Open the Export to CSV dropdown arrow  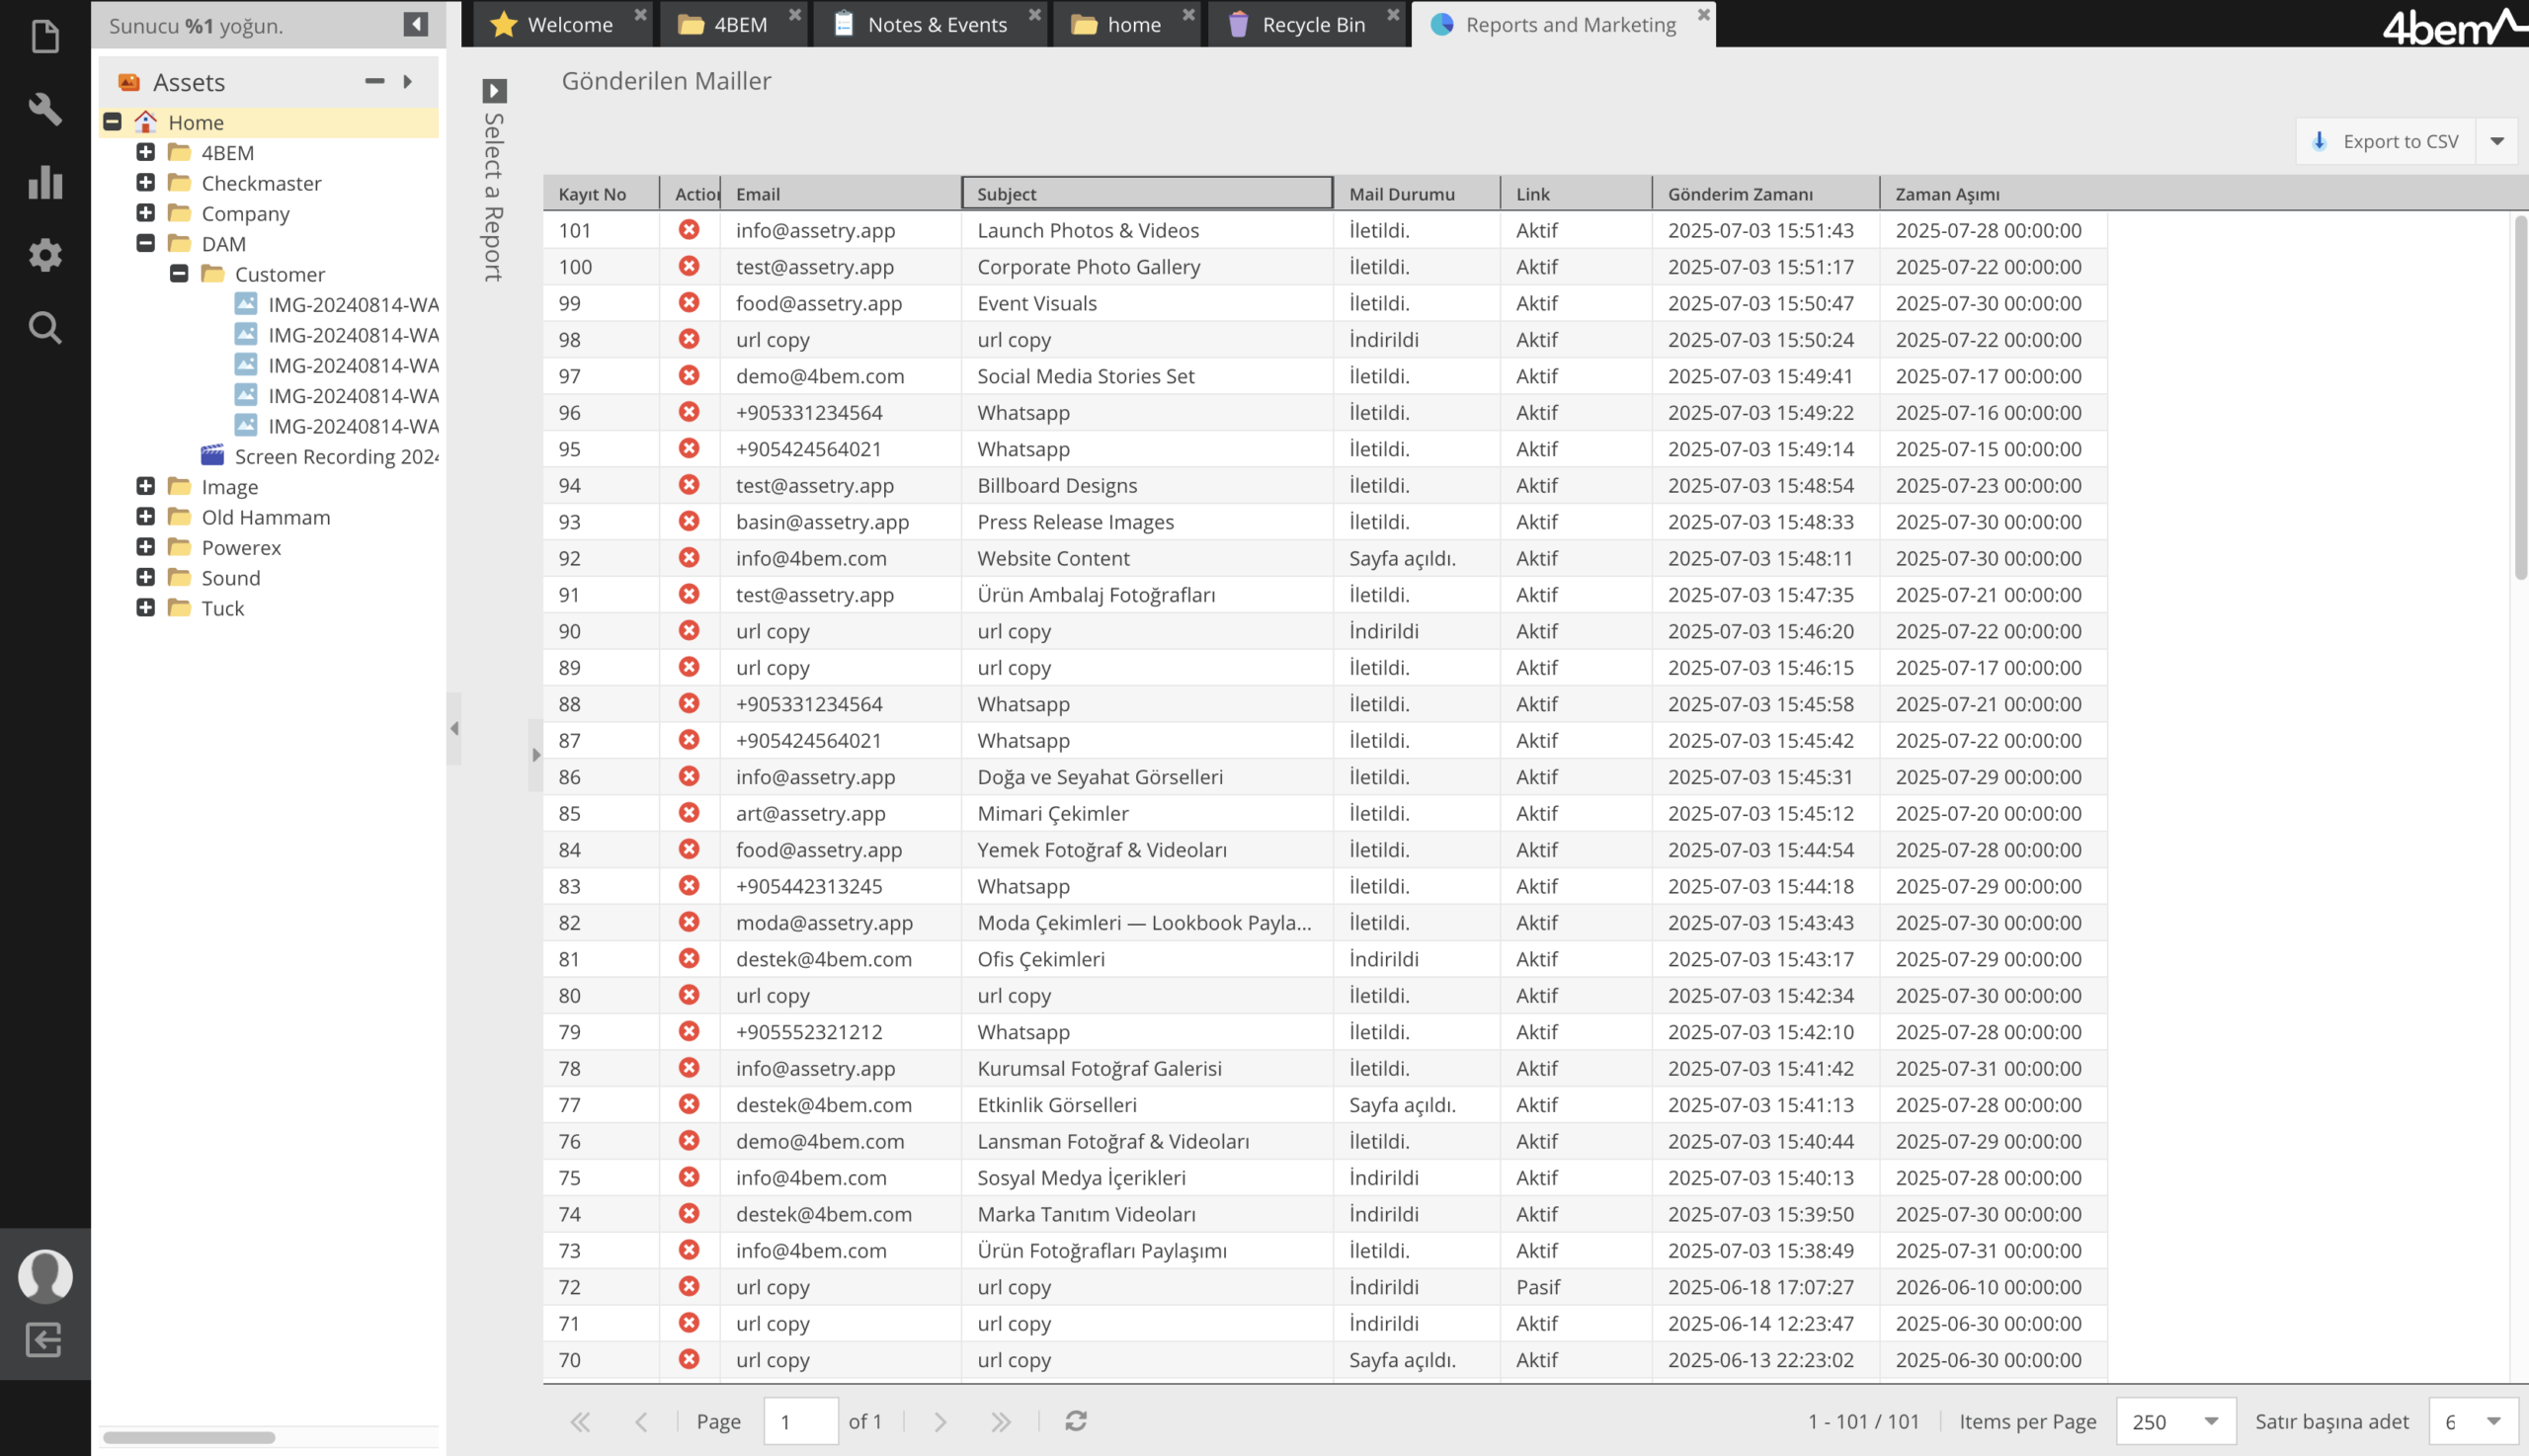[2497, 141]
